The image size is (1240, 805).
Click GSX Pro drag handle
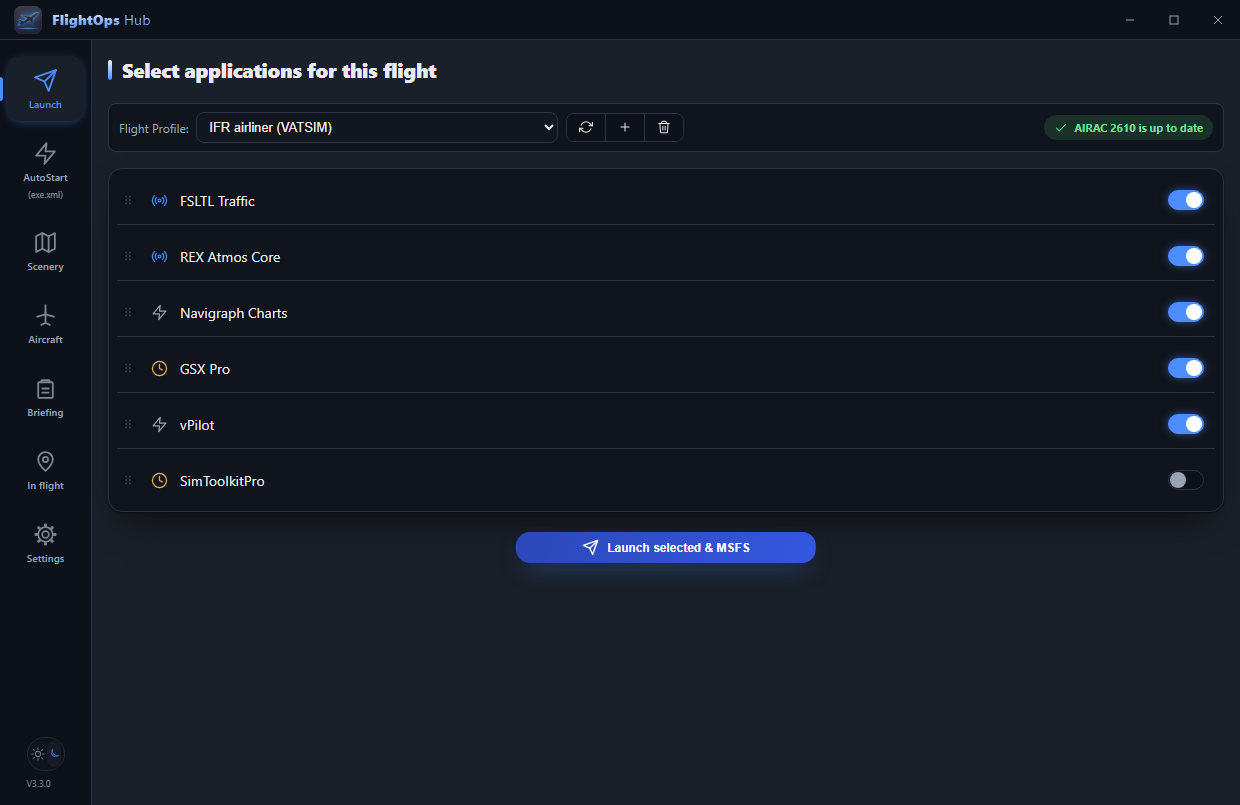click(128, 369)
